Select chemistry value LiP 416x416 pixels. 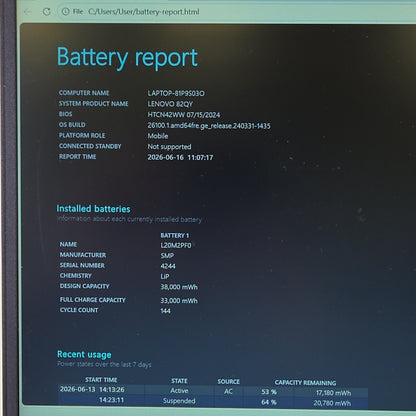coord(165,276)
